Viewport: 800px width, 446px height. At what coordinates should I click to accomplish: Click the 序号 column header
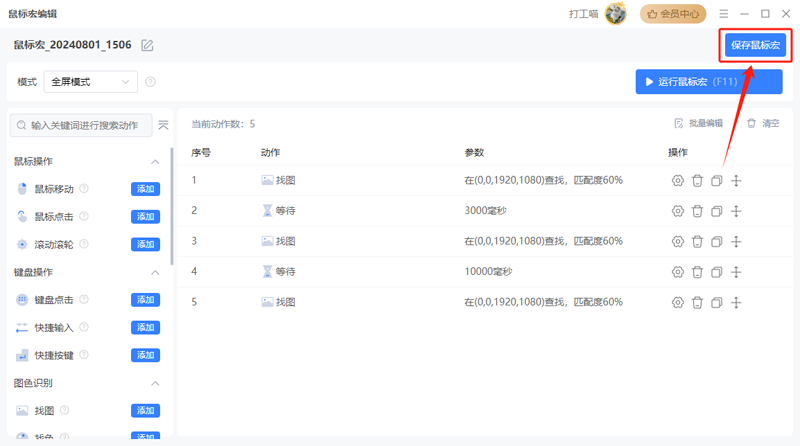click(x=201, y=153)
